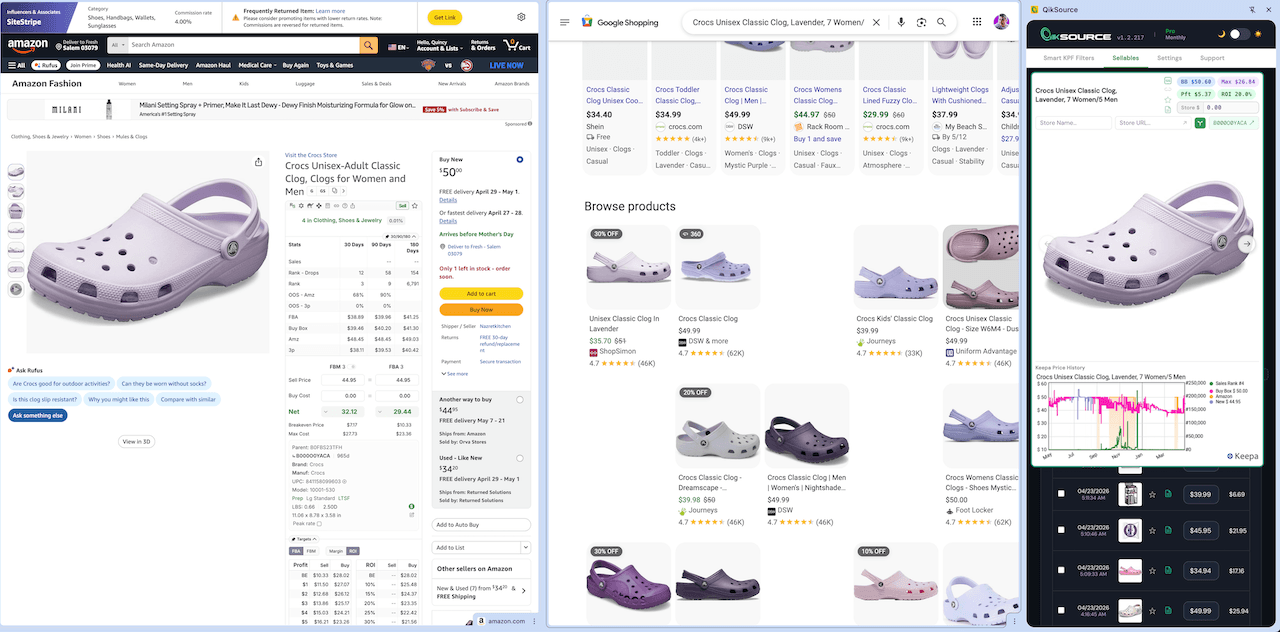Click the Store Name input field
This screenshot has height=632, width=1280.
pos(1073,123)
